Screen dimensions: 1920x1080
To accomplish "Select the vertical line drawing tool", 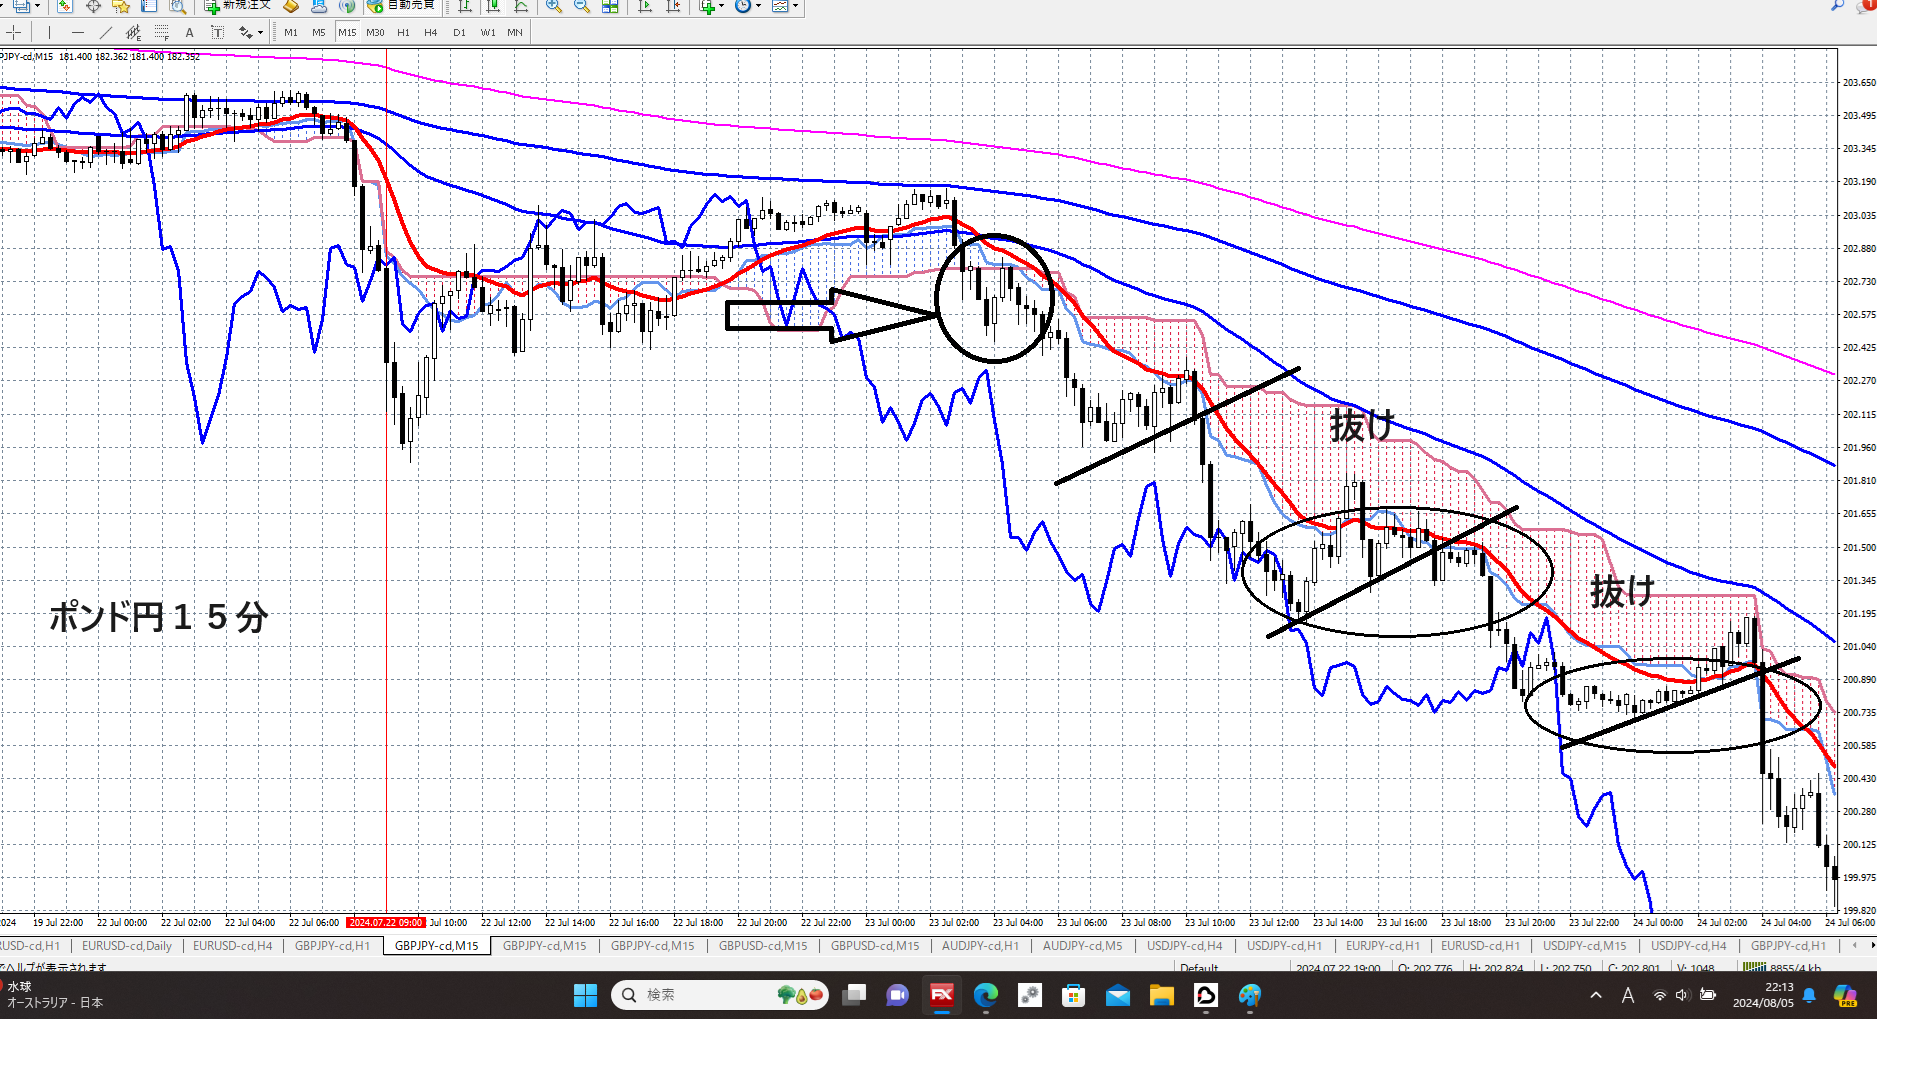I will pyautogui.click(x=49, y=32).
